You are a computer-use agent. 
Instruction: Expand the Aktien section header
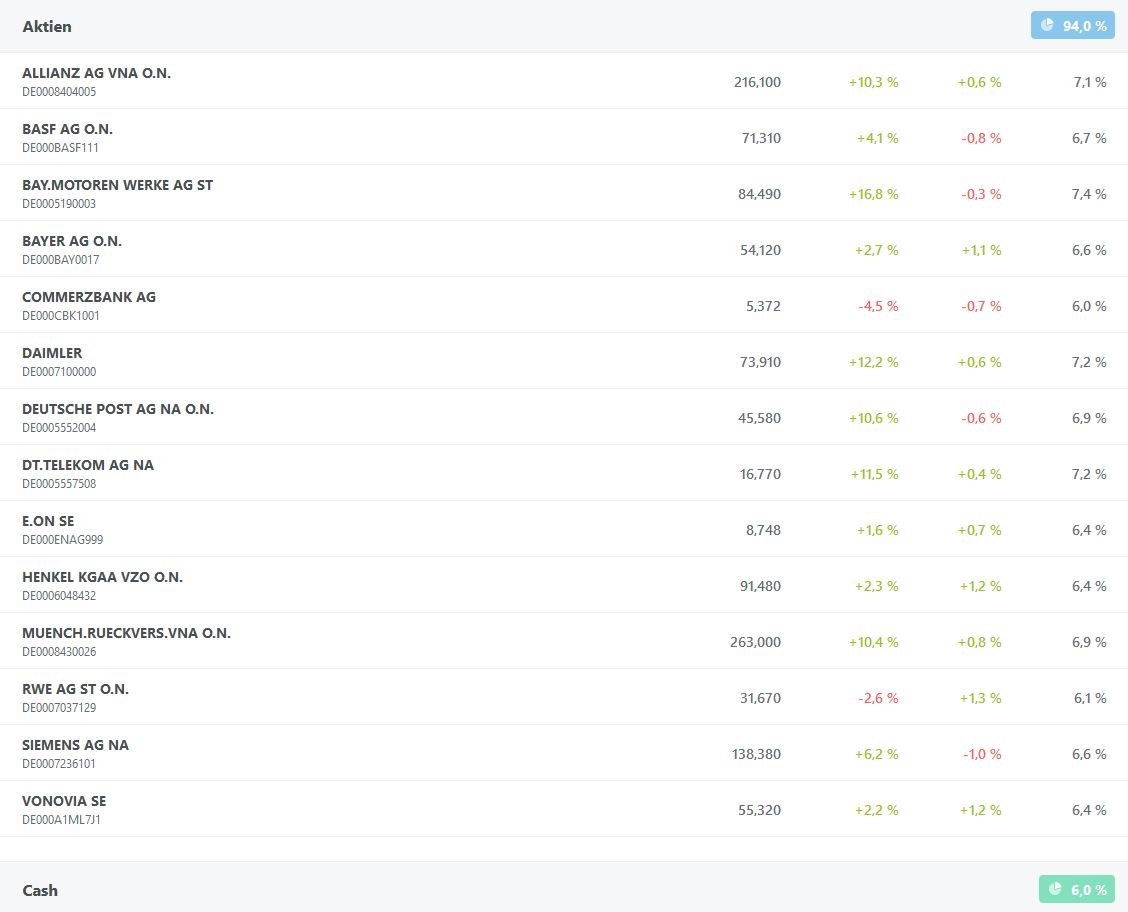click(x=47, y=26)
